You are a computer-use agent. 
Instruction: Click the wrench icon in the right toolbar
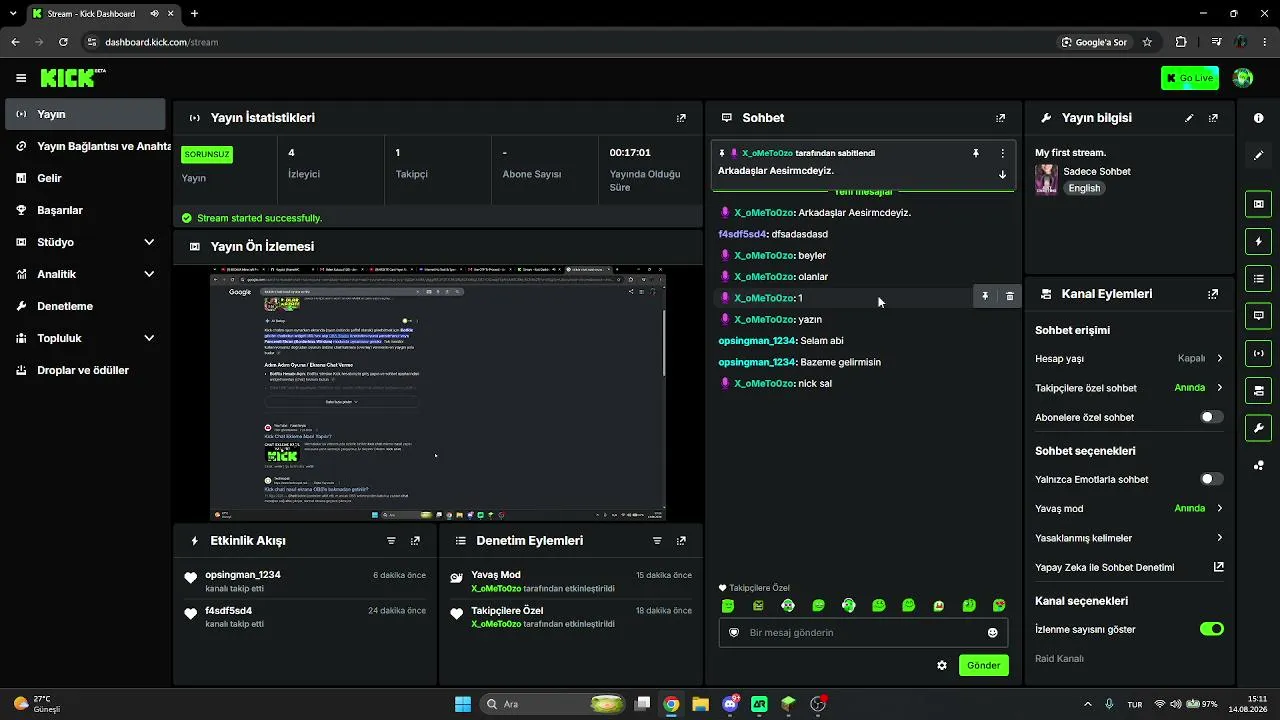(1259, 428)
